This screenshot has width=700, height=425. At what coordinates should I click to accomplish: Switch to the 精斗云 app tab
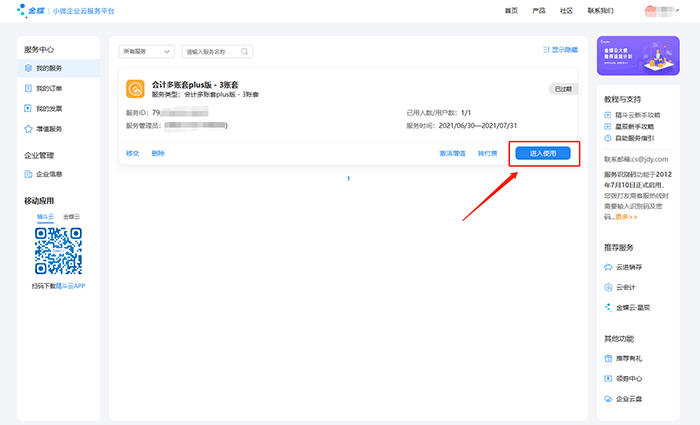[x=45, y=217]
